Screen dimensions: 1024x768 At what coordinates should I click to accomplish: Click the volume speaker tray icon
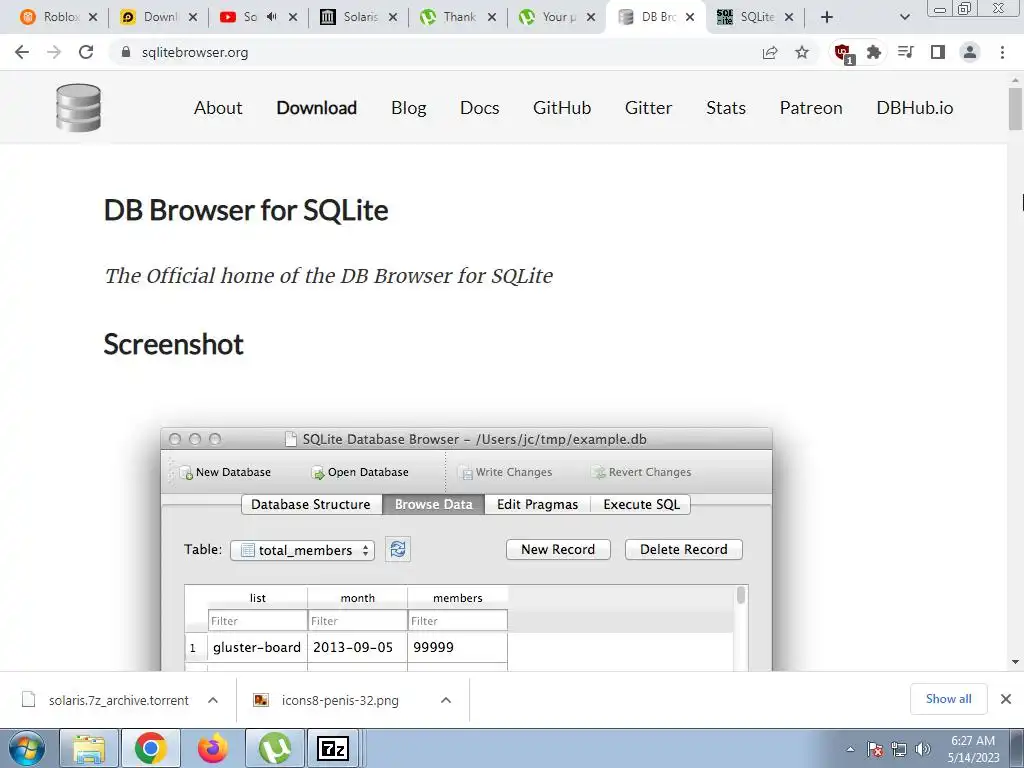click(923, 749)
